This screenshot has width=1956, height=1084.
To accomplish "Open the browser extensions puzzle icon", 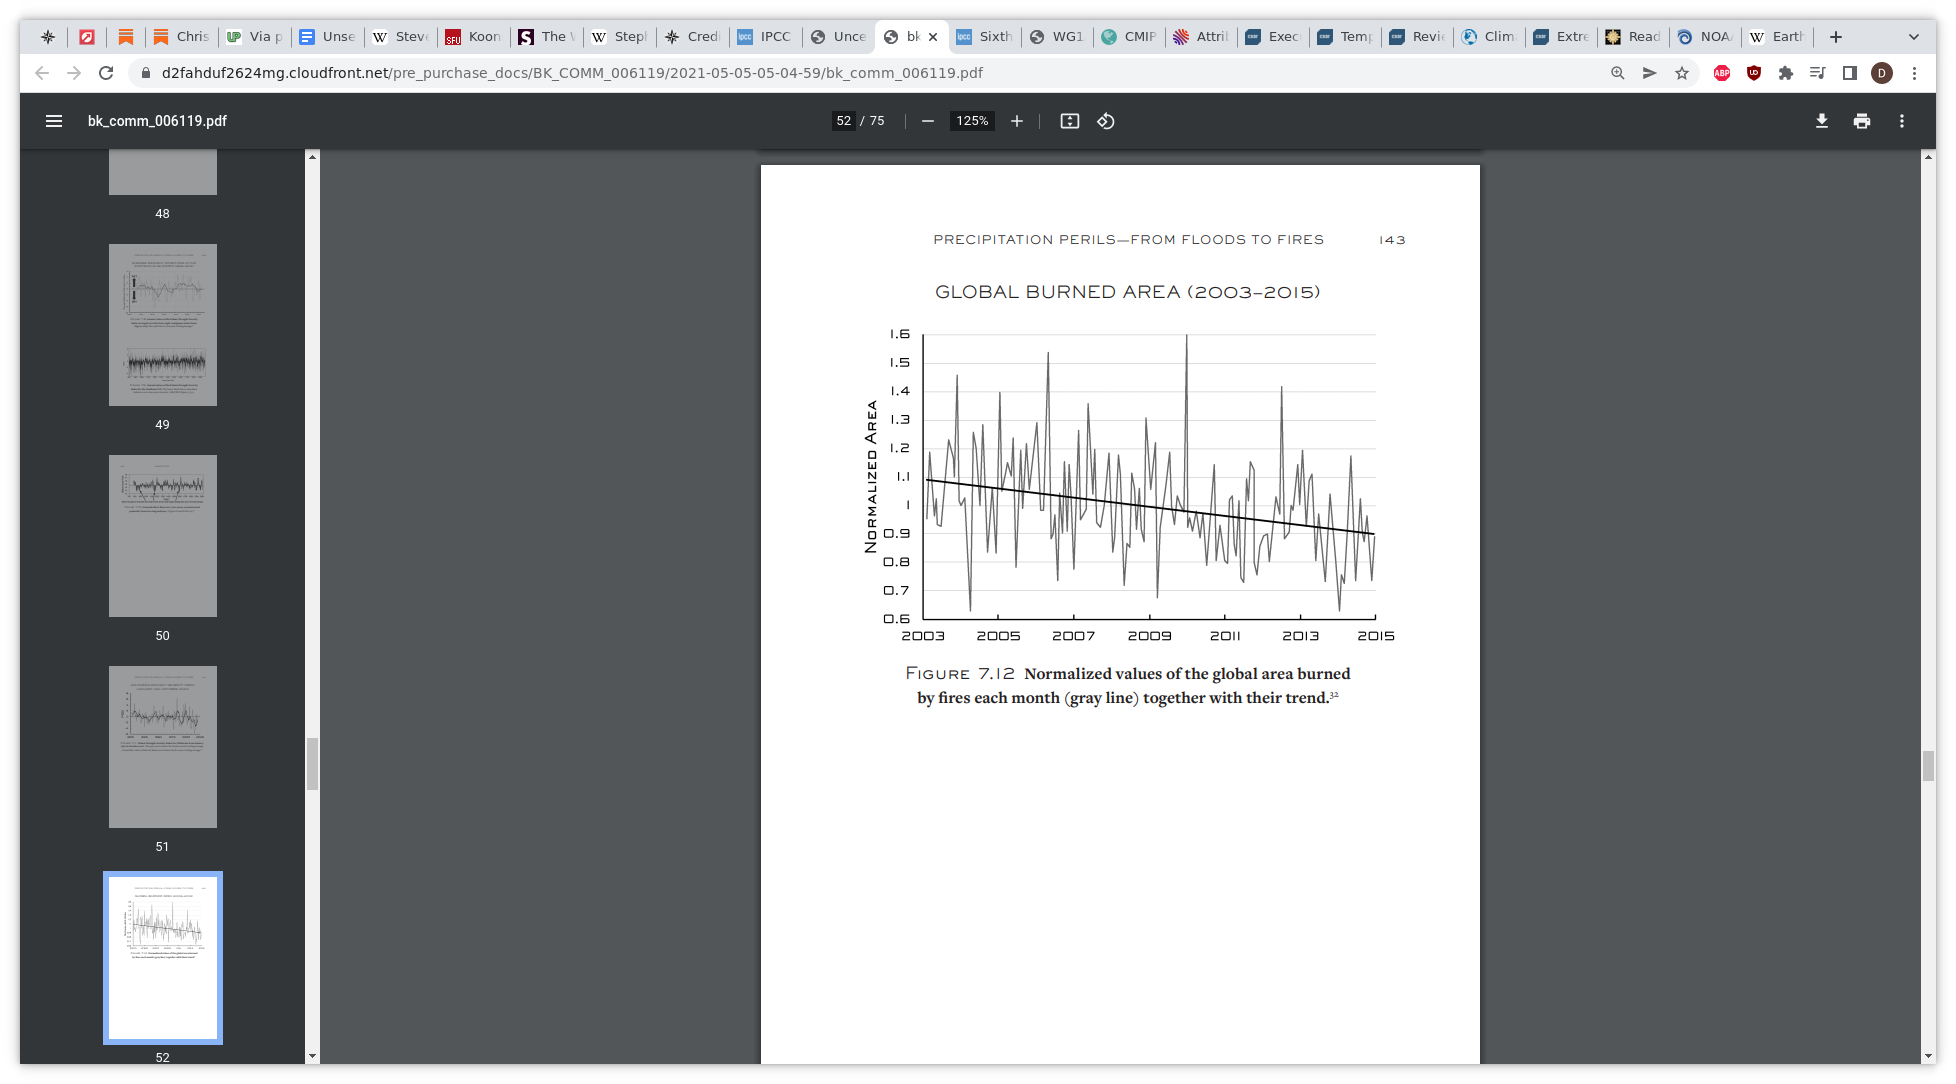I will pyautogui.click(x=1786, y=73).
